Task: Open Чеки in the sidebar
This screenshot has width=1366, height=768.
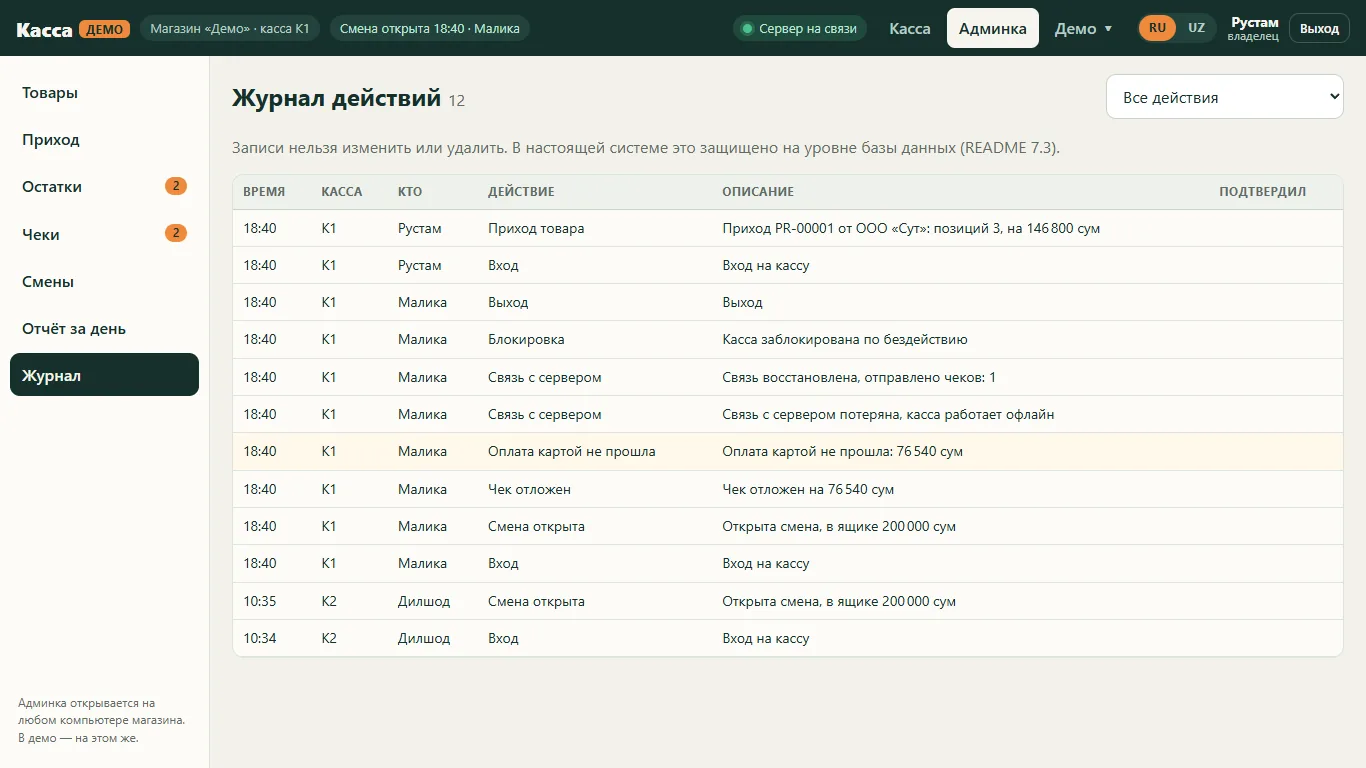Action: (x=104, y=234)
